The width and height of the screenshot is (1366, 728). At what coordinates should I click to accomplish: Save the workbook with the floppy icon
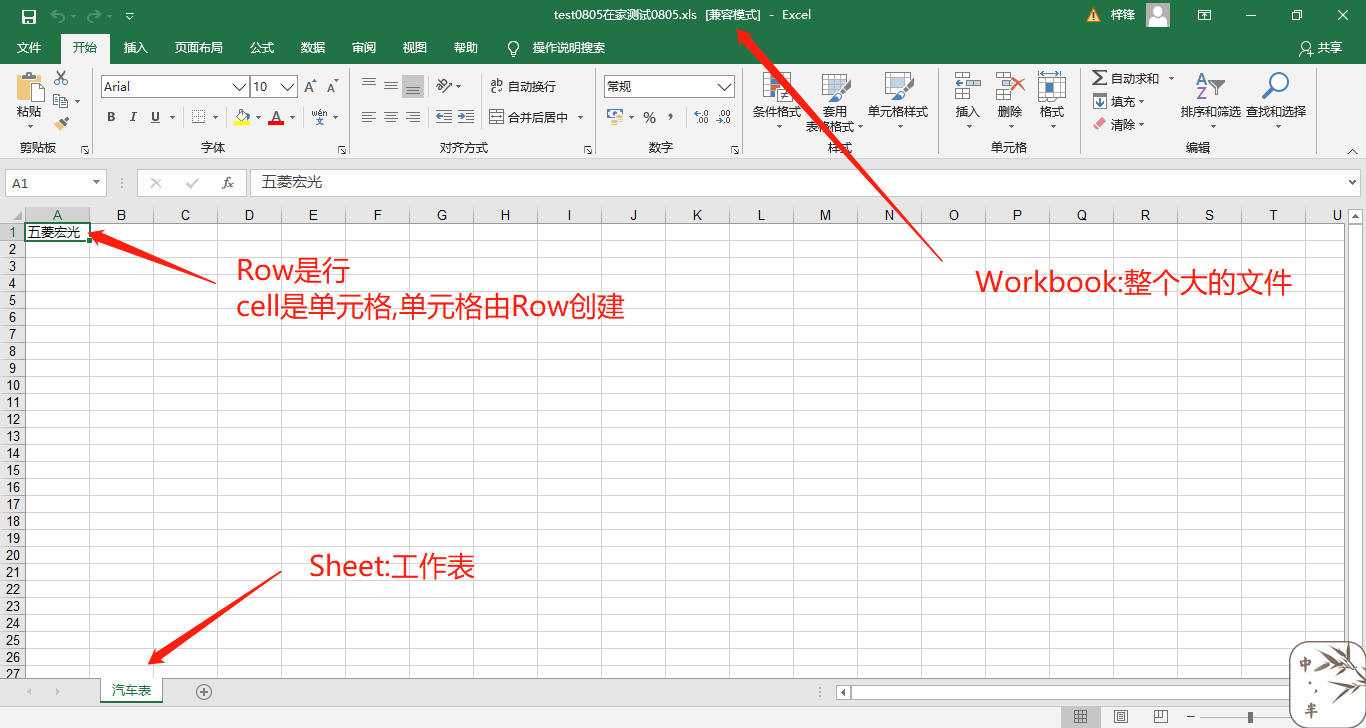click(x=28, y=16)
